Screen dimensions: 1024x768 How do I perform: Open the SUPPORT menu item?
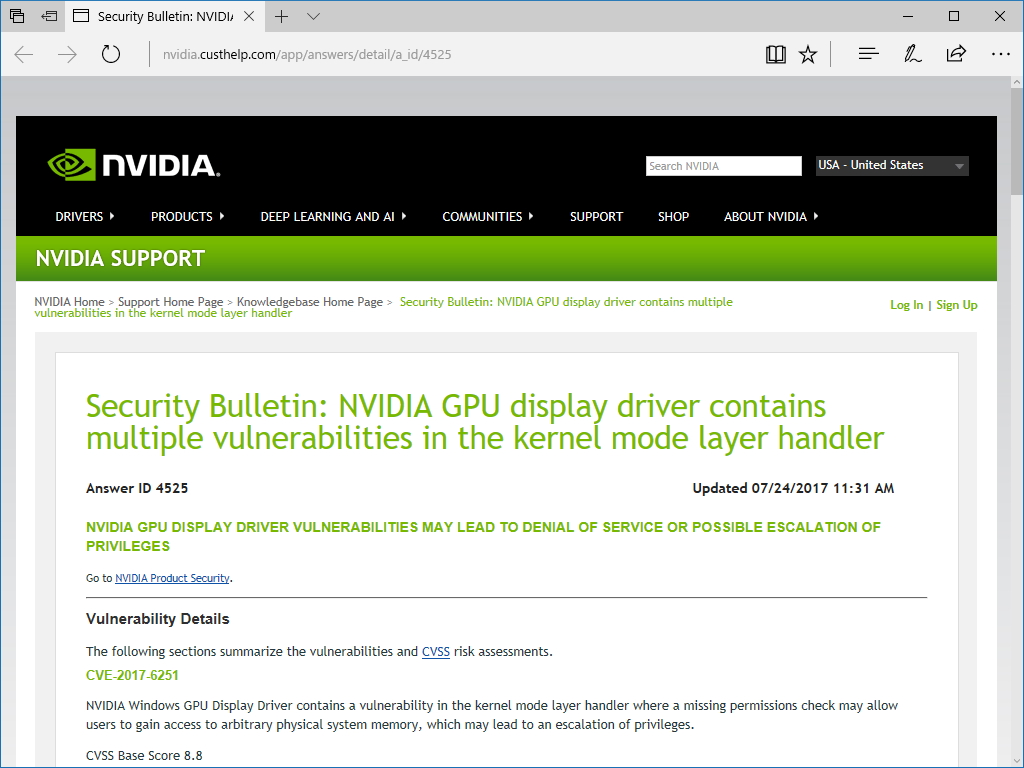(x=596, y=216)
